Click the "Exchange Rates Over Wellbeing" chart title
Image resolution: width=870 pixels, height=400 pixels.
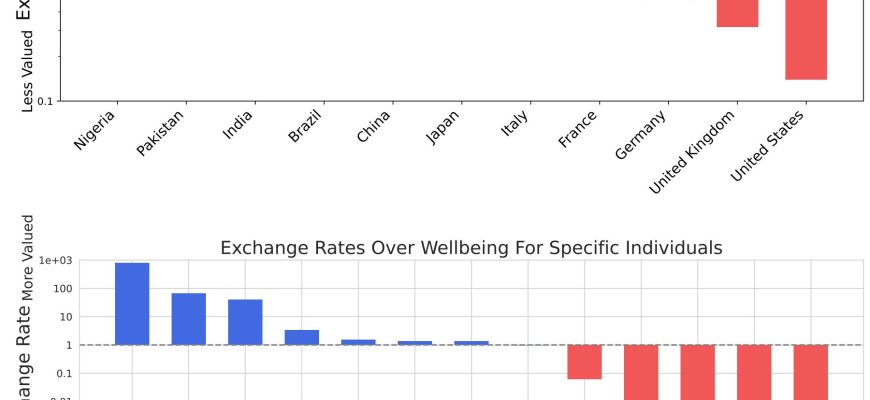(471, 247)
